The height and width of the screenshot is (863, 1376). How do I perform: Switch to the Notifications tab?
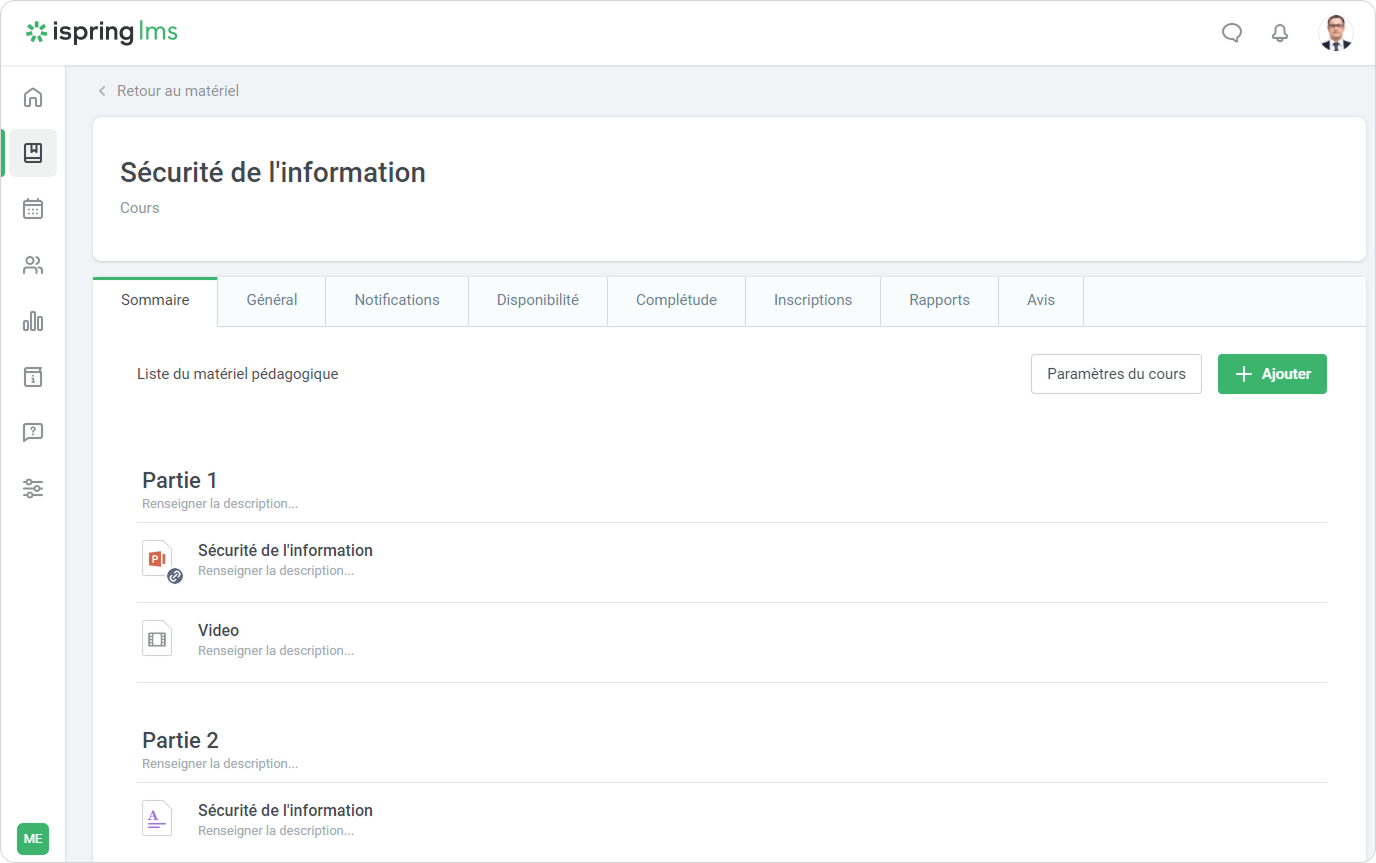tap(397, 300)
